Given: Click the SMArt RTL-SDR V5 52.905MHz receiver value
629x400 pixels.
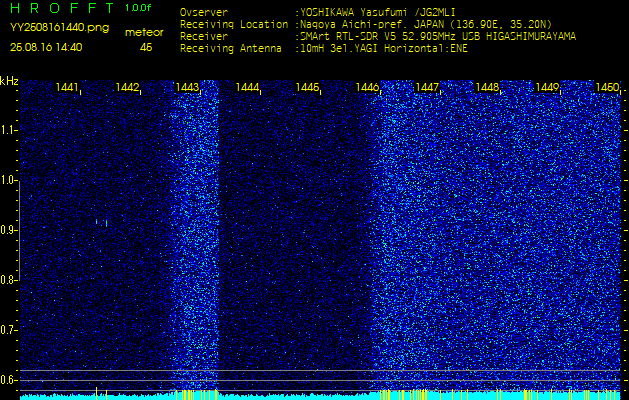Looking at the screenshot, I should 436,37.
